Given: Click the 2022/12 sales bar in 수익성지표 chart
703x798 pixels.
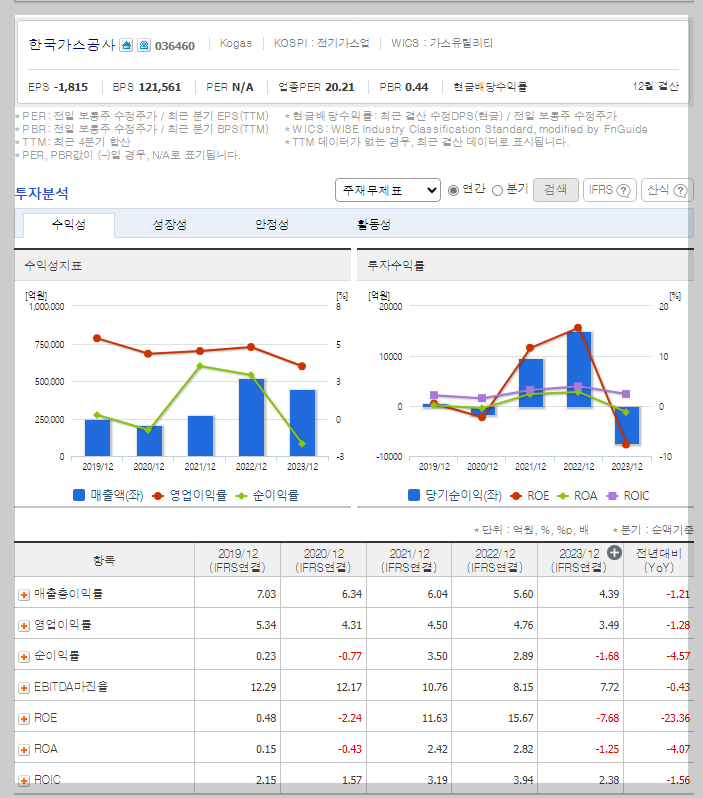Looking at the screenshot, I should [251, 417].
